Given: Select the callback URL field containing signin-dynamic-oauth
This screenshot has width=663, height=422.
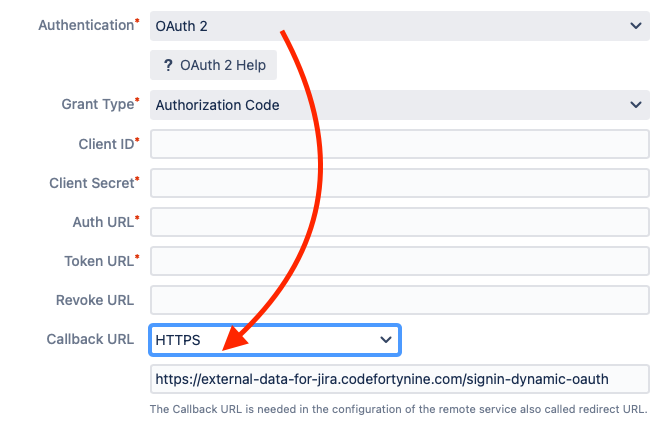Looking at the screenshot, I should tap(399, 379).
